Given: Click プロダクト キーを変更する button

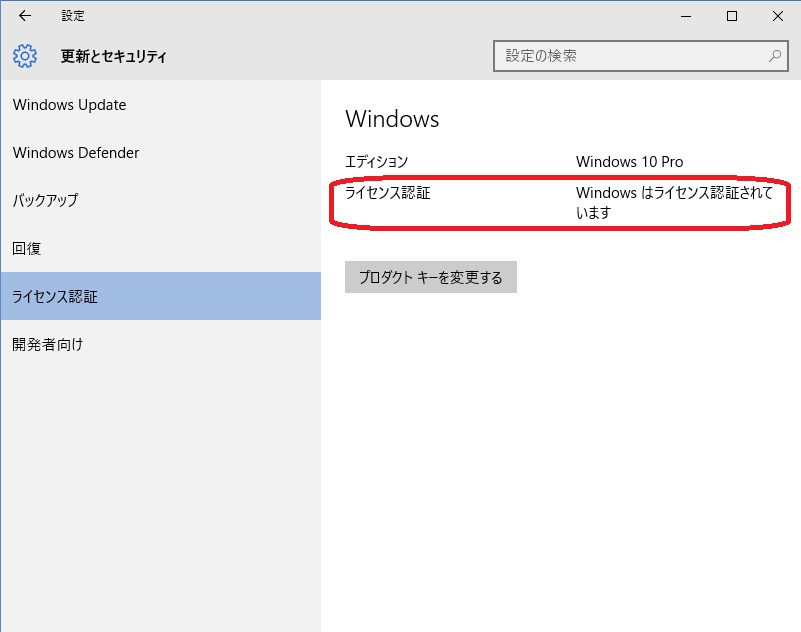Looking at the screenshot, I should pos(431,277).
